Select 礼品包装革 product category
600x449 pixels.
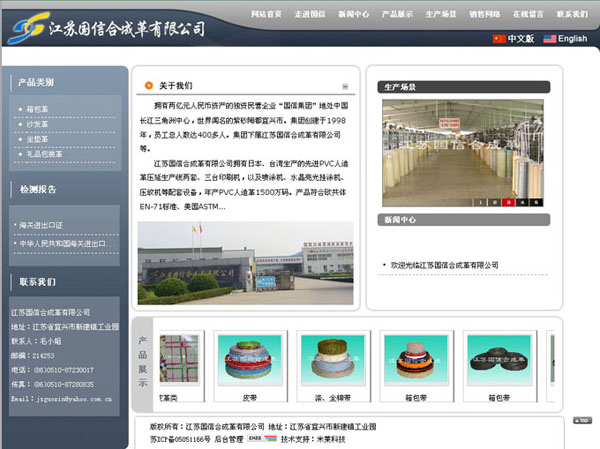[x=44, y=154]
